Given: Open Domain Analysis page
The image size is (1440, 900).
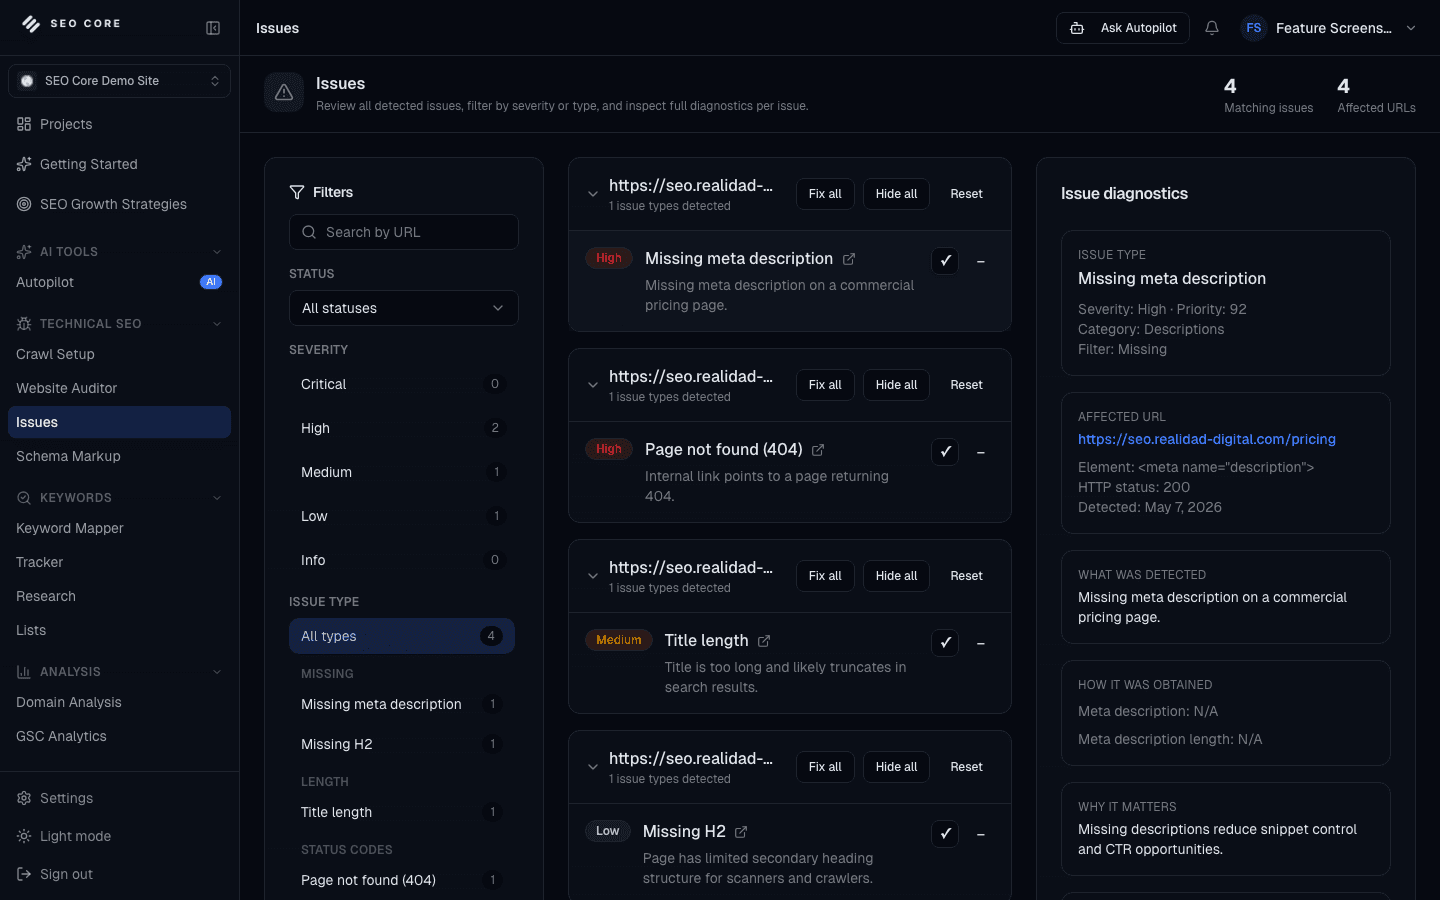Looking at the screenshot, I should (x=119, y=702).
